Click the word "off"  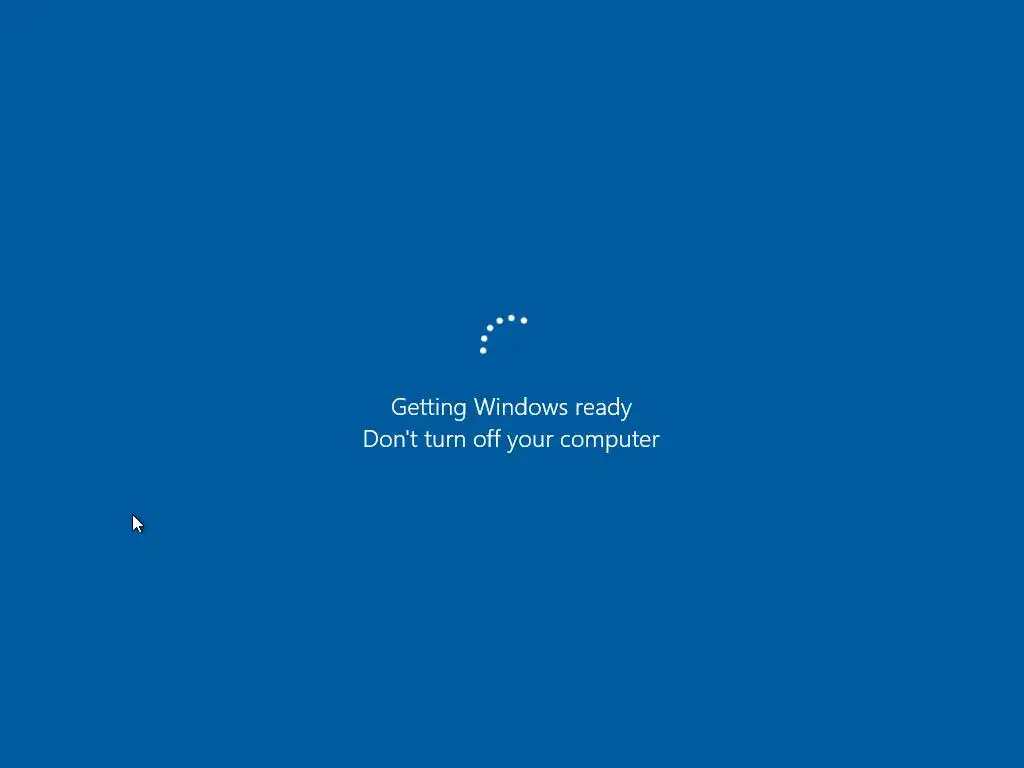pyautogui.click(x=487, y=438)
